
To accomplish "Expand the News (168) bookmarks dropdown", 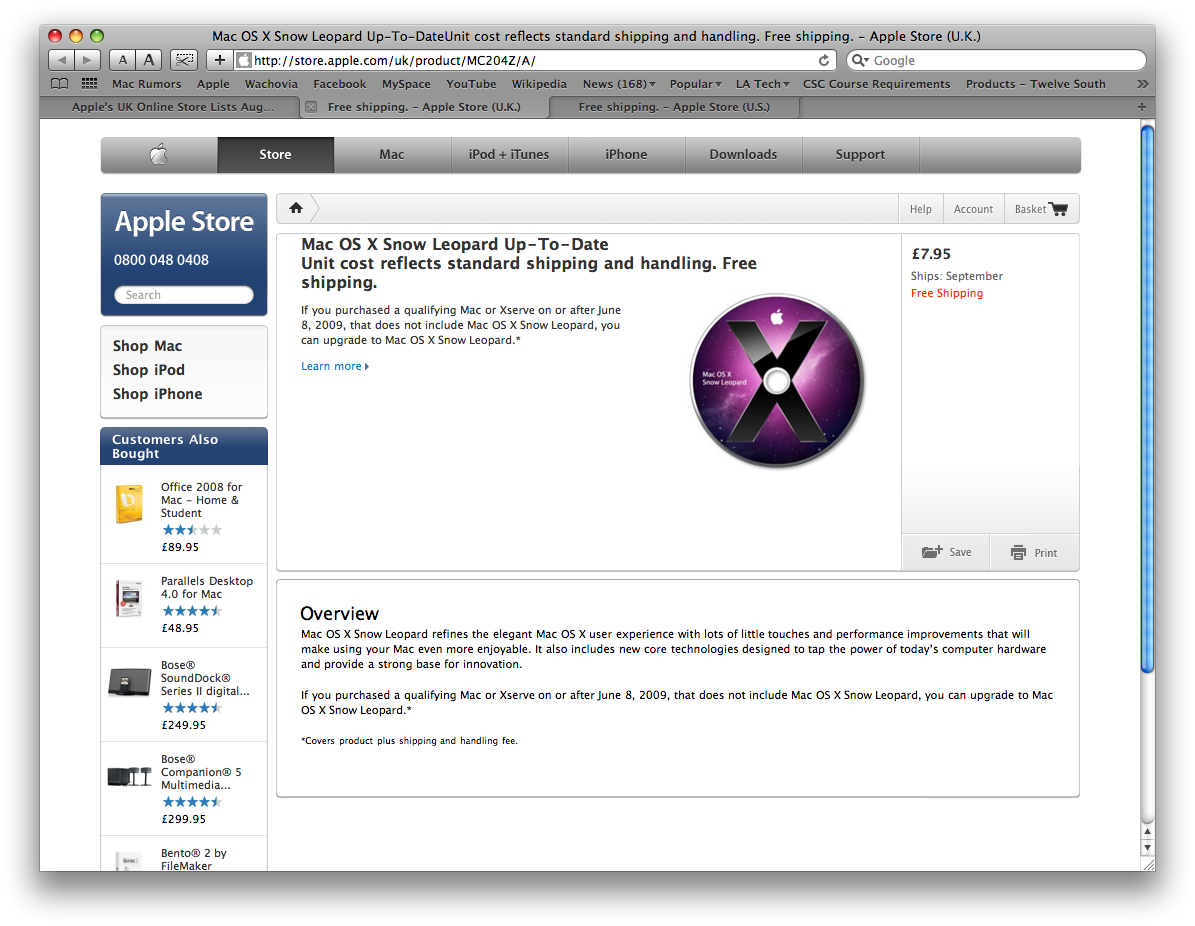I will (x=619, y=84).
